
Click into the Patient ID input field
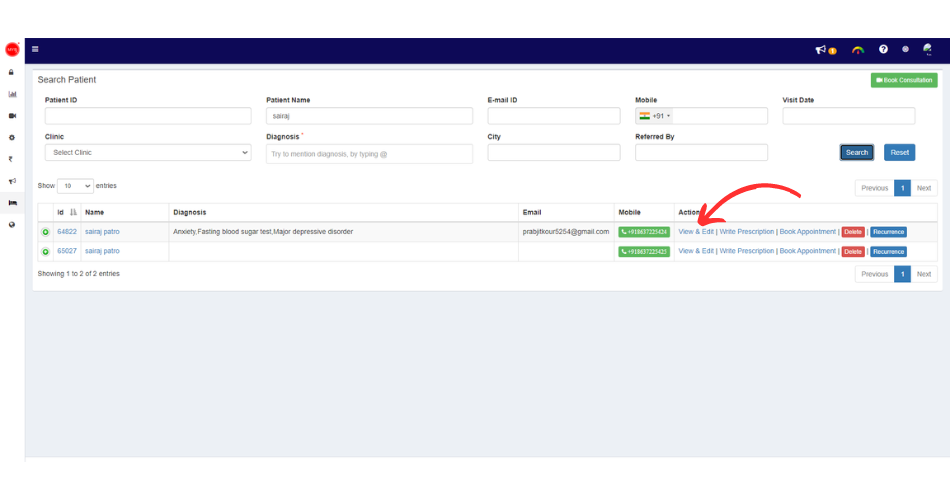(148, 116)
